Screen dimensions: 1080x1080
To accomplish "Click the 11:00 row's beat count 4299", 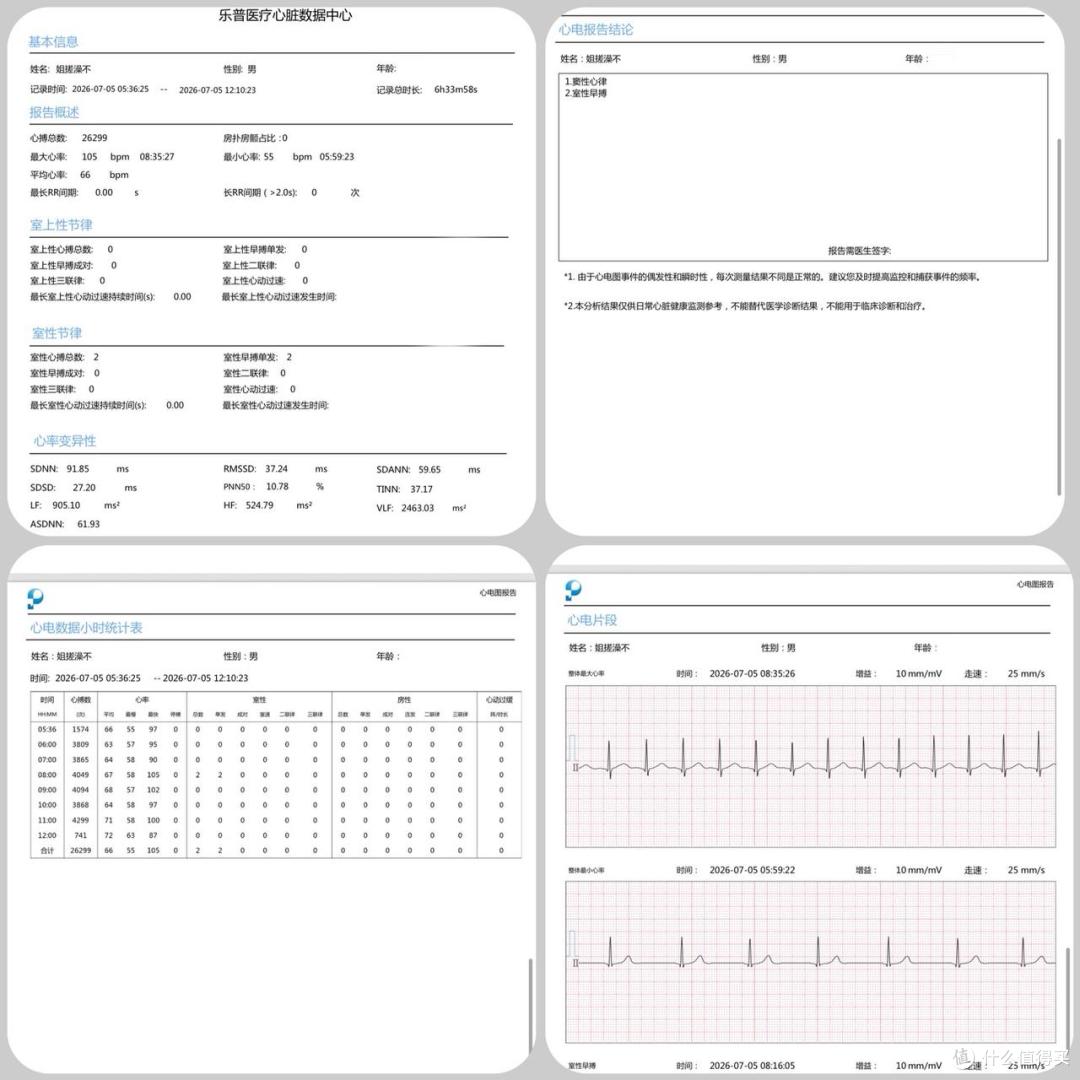I will pyautogui.click(x=81, y=820).
